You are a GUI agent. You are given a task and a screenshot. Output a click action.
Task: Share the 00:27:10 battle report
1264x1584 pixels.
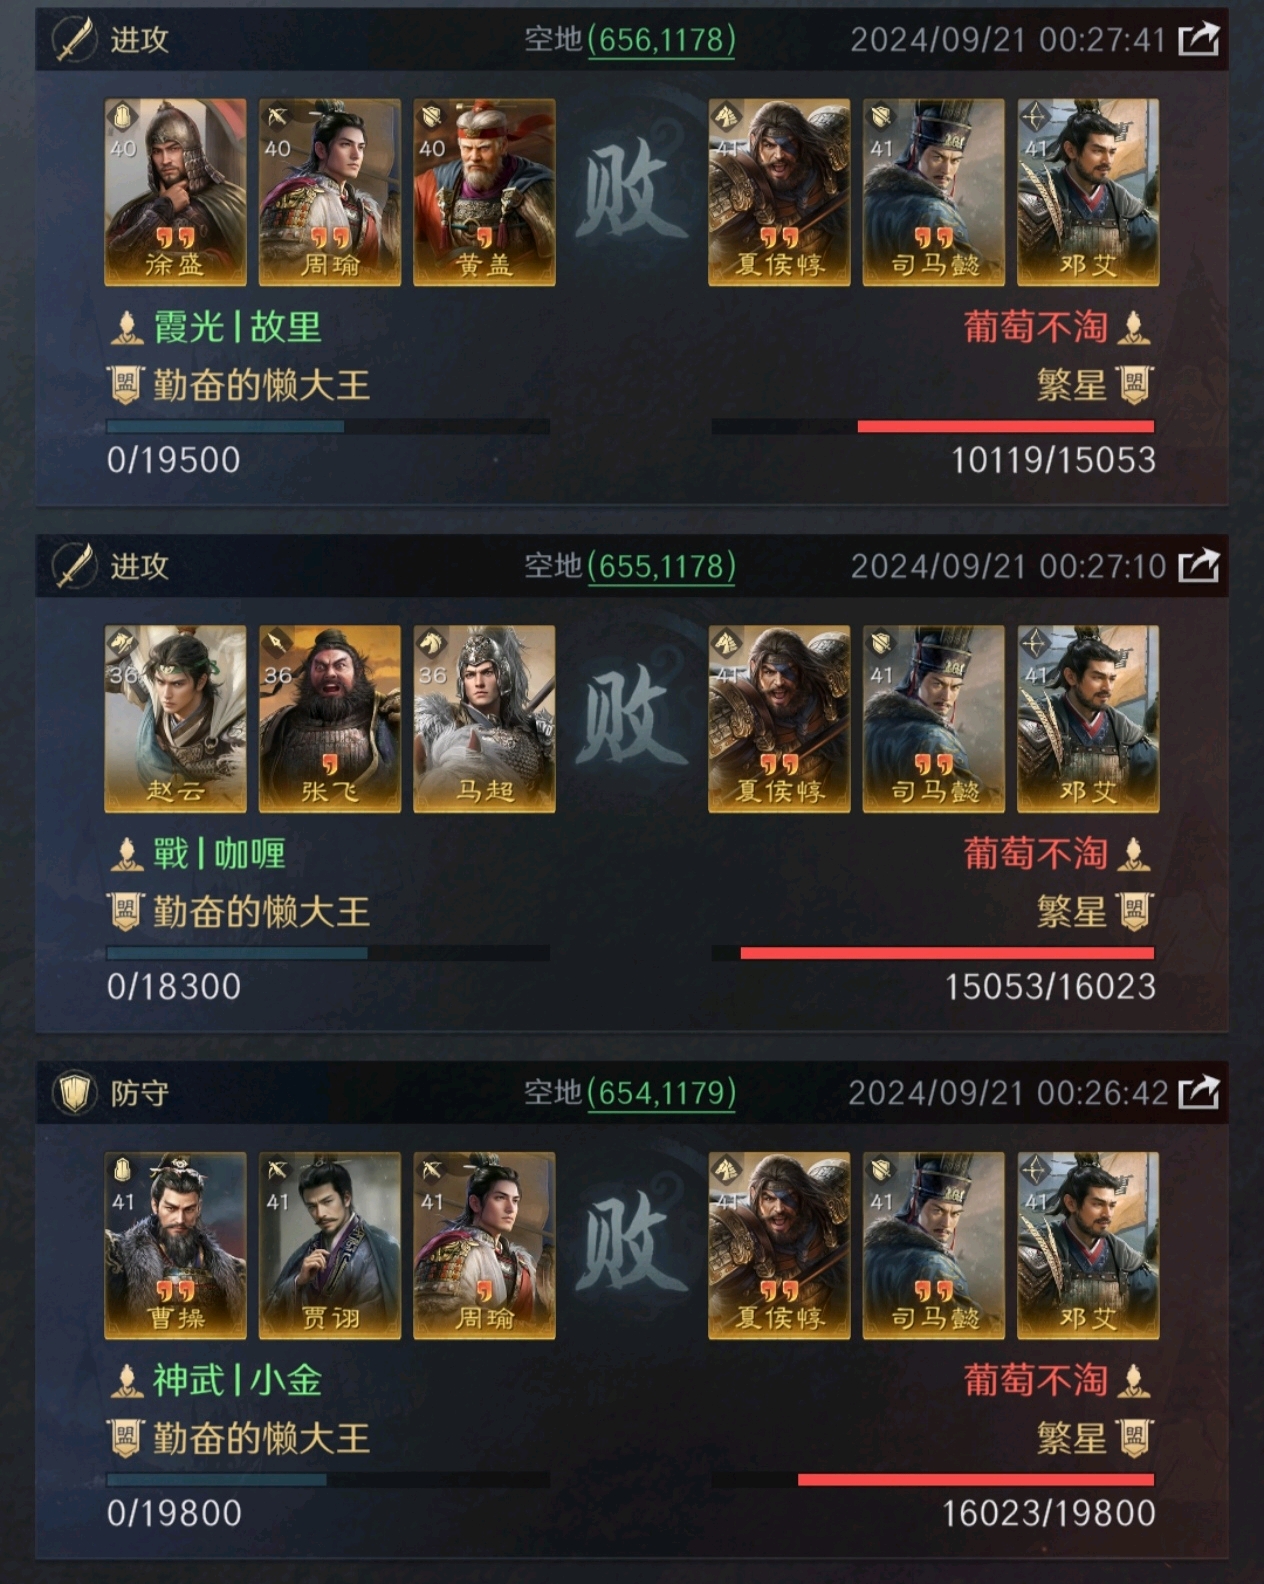tap(1199, 566)
